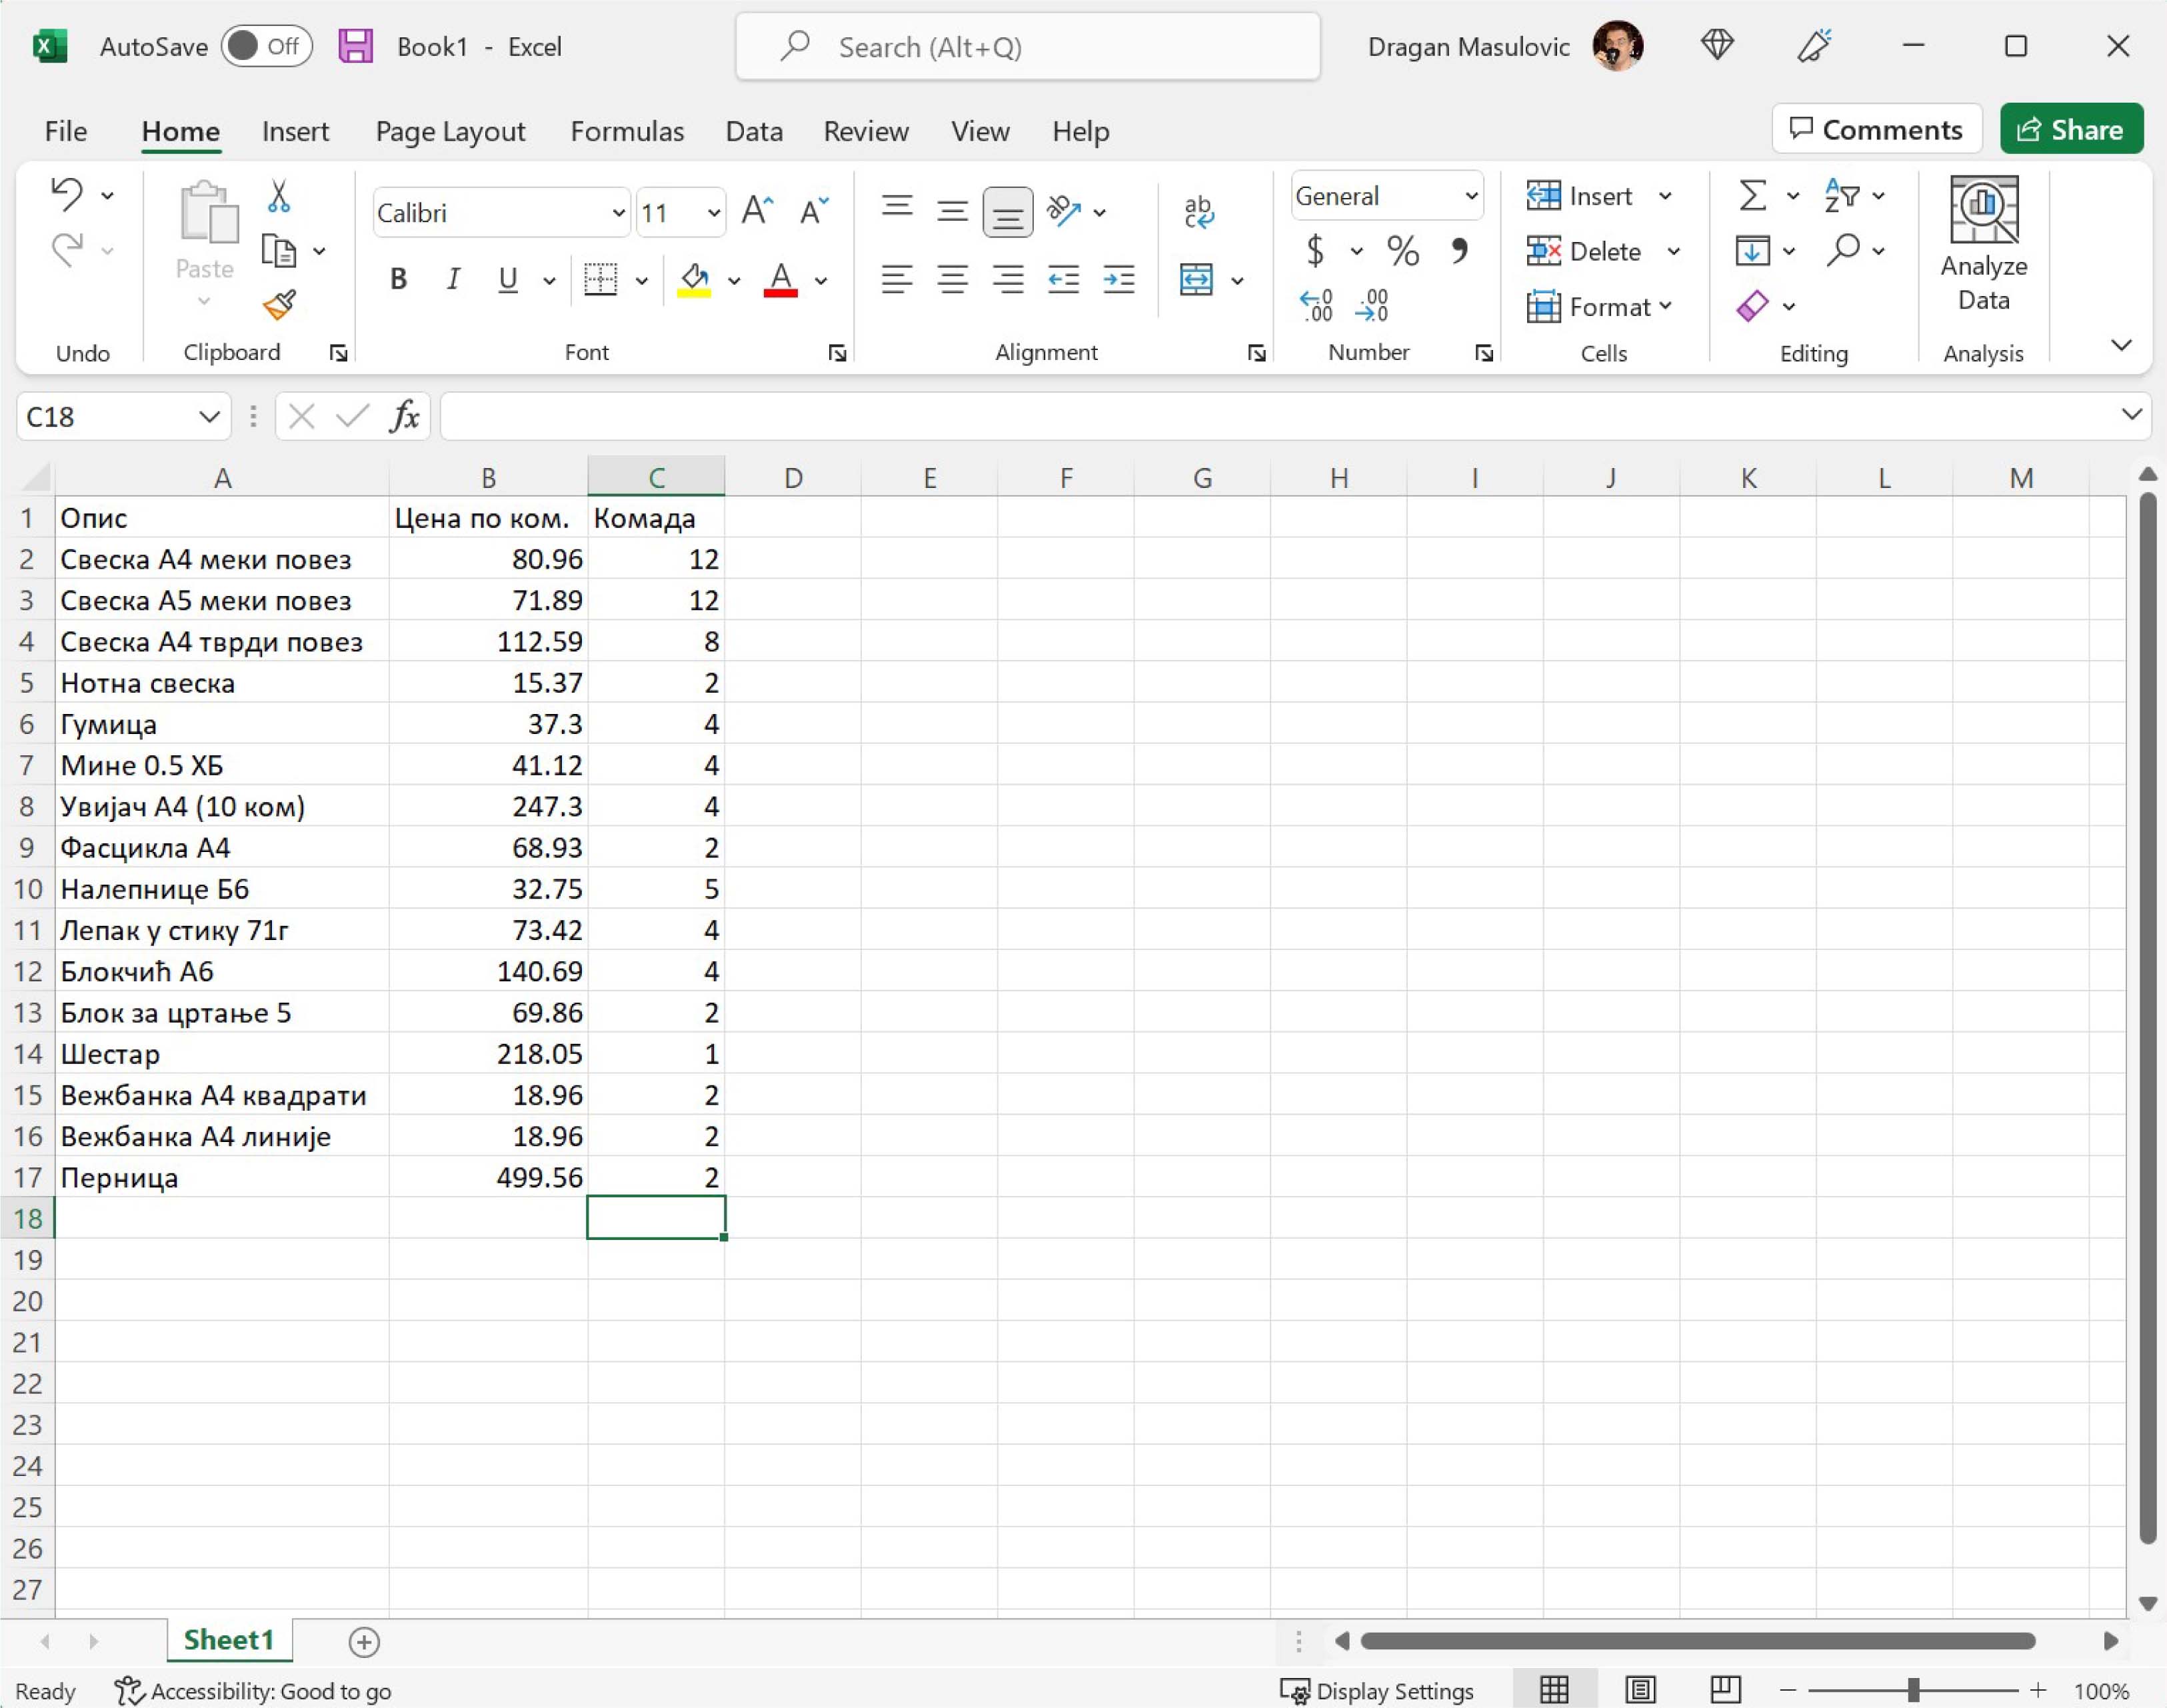Toggle Bold formatting

tap(398, 279)
